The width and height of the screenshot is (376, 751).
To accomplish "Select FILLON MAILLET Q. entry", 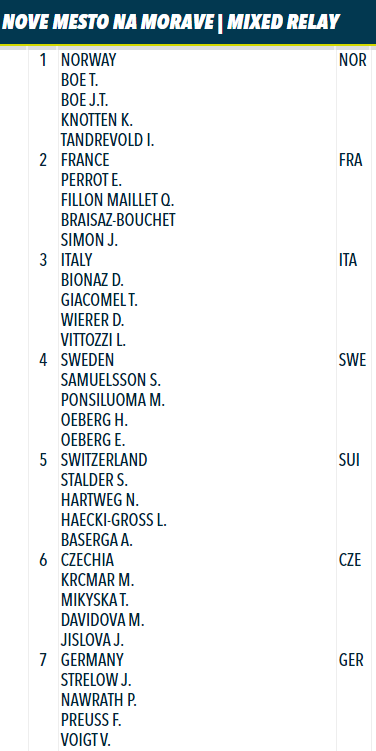I will (x=118, y=200).
